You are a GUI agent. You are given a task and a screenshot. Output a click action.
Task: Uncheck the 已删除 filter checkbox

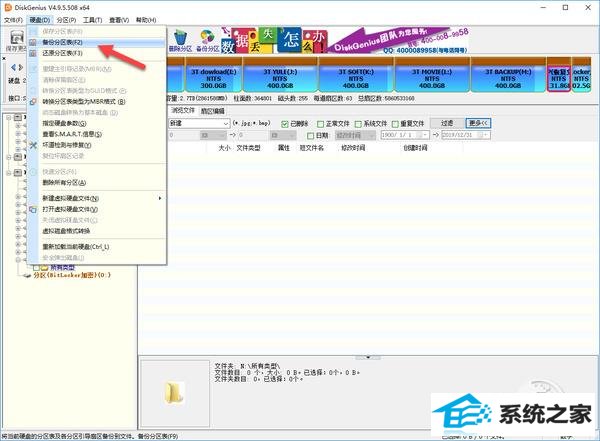click(x=284, y=124)
